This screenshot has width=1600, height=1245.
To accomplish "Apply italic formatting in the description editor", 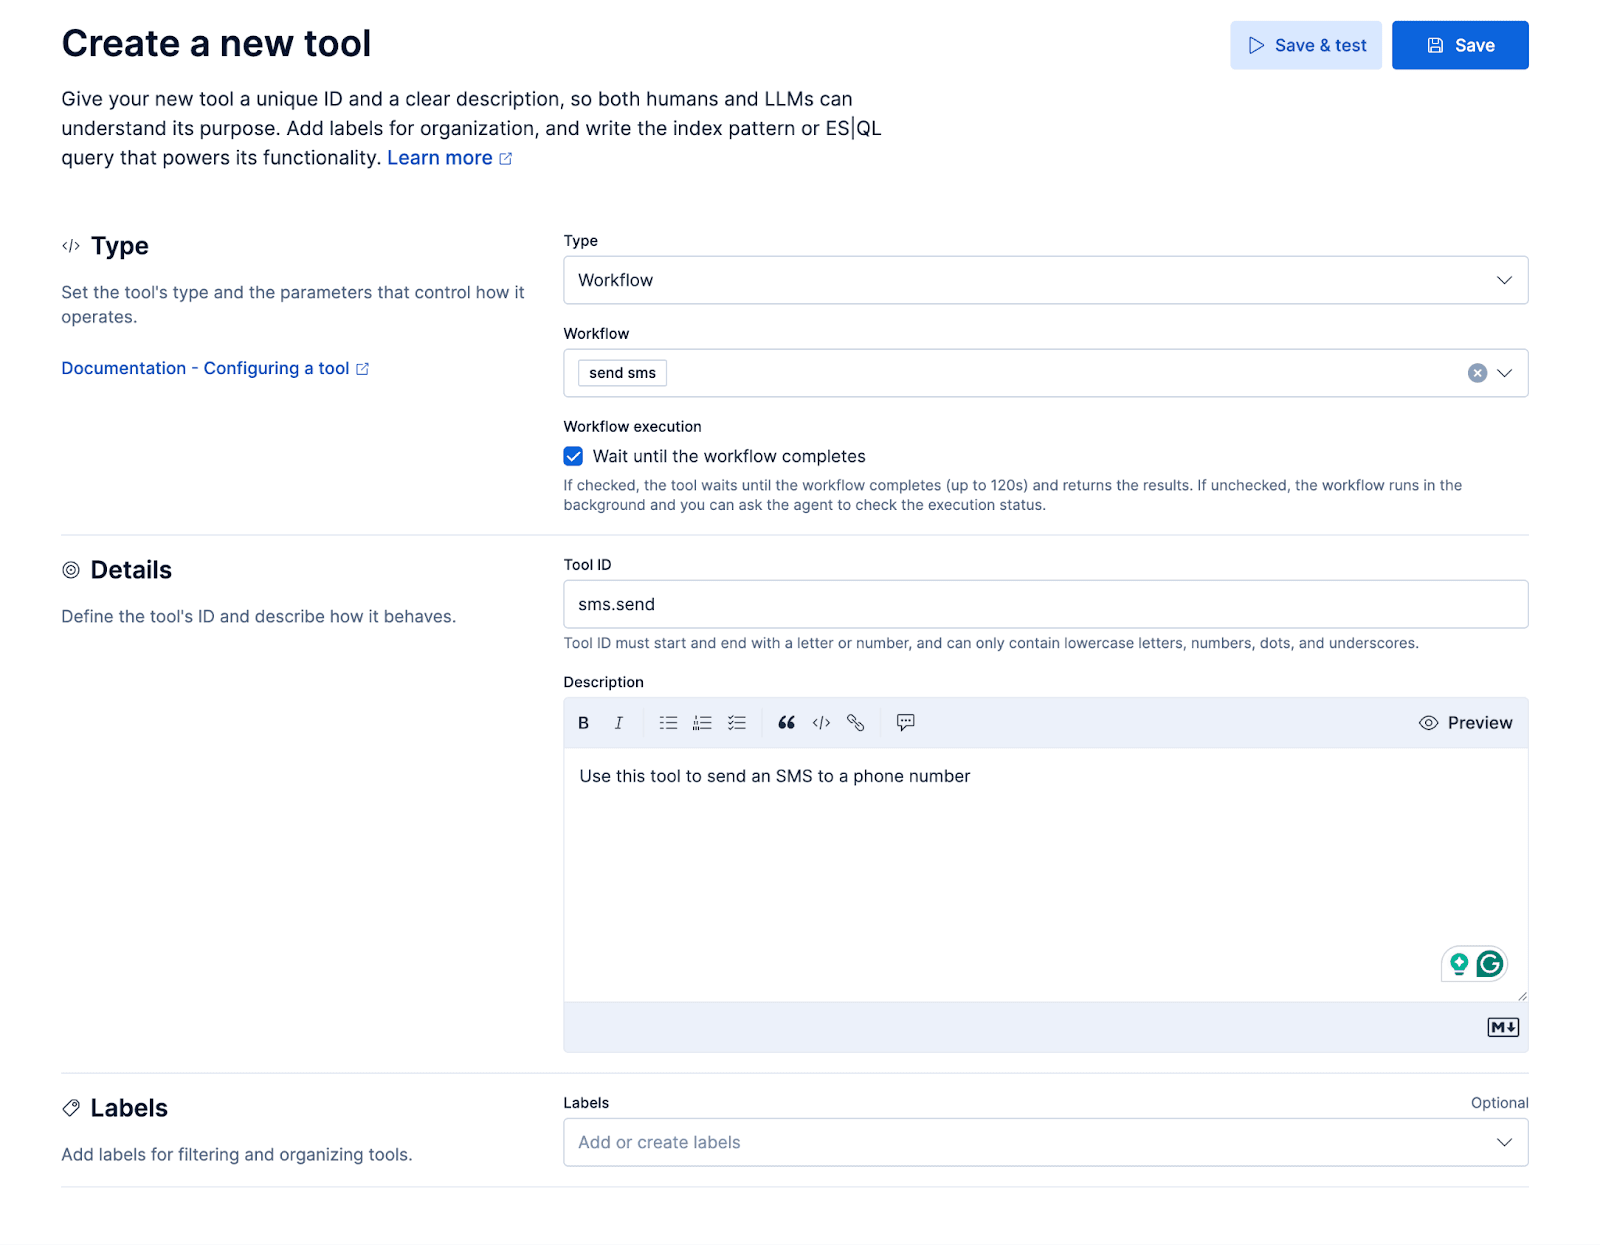I will [x=619, y=722].
